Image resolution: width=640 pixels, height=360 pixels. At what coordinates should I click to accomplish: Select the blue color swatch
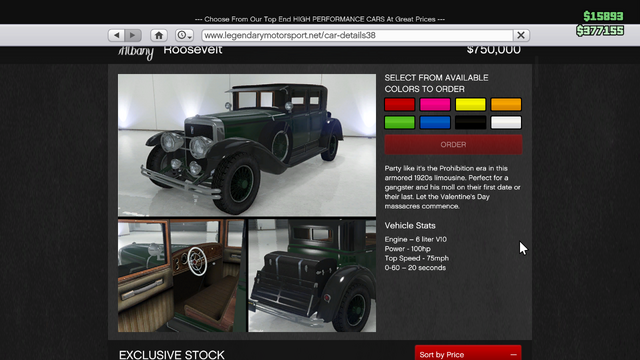[435, 122]
